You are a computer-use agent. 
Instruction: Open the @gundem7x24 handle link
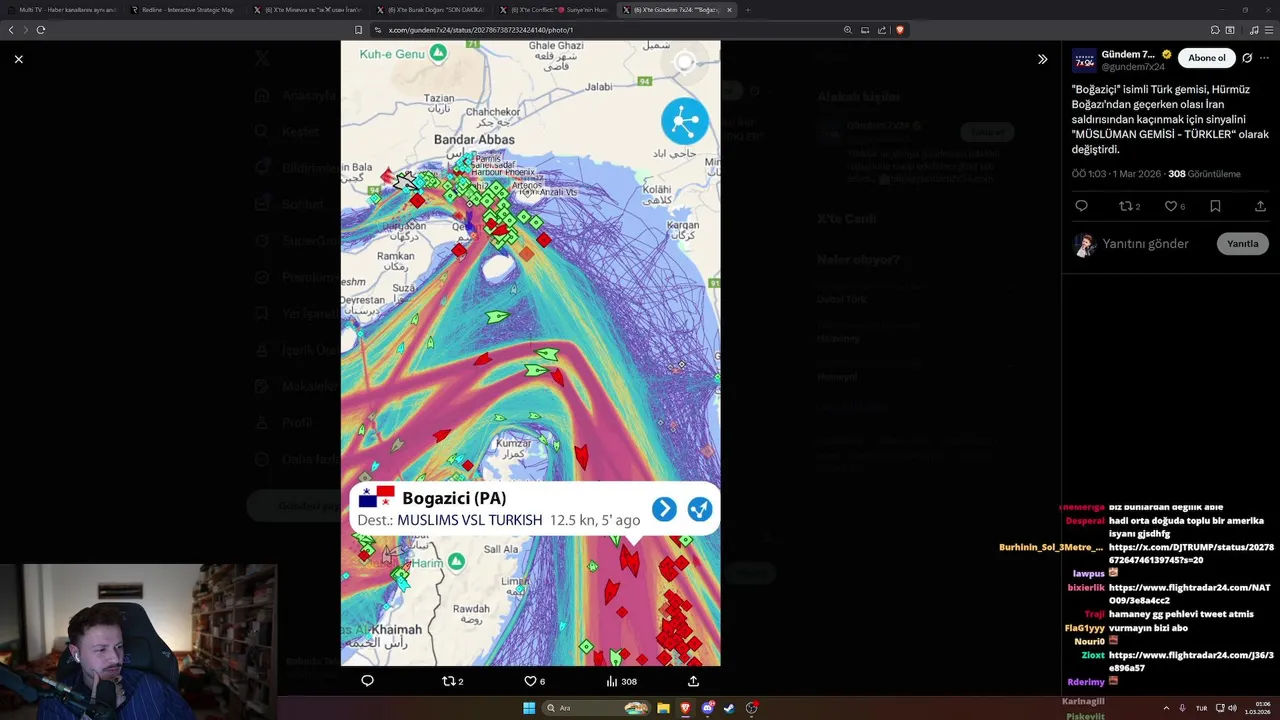(x=1133, y=67)
